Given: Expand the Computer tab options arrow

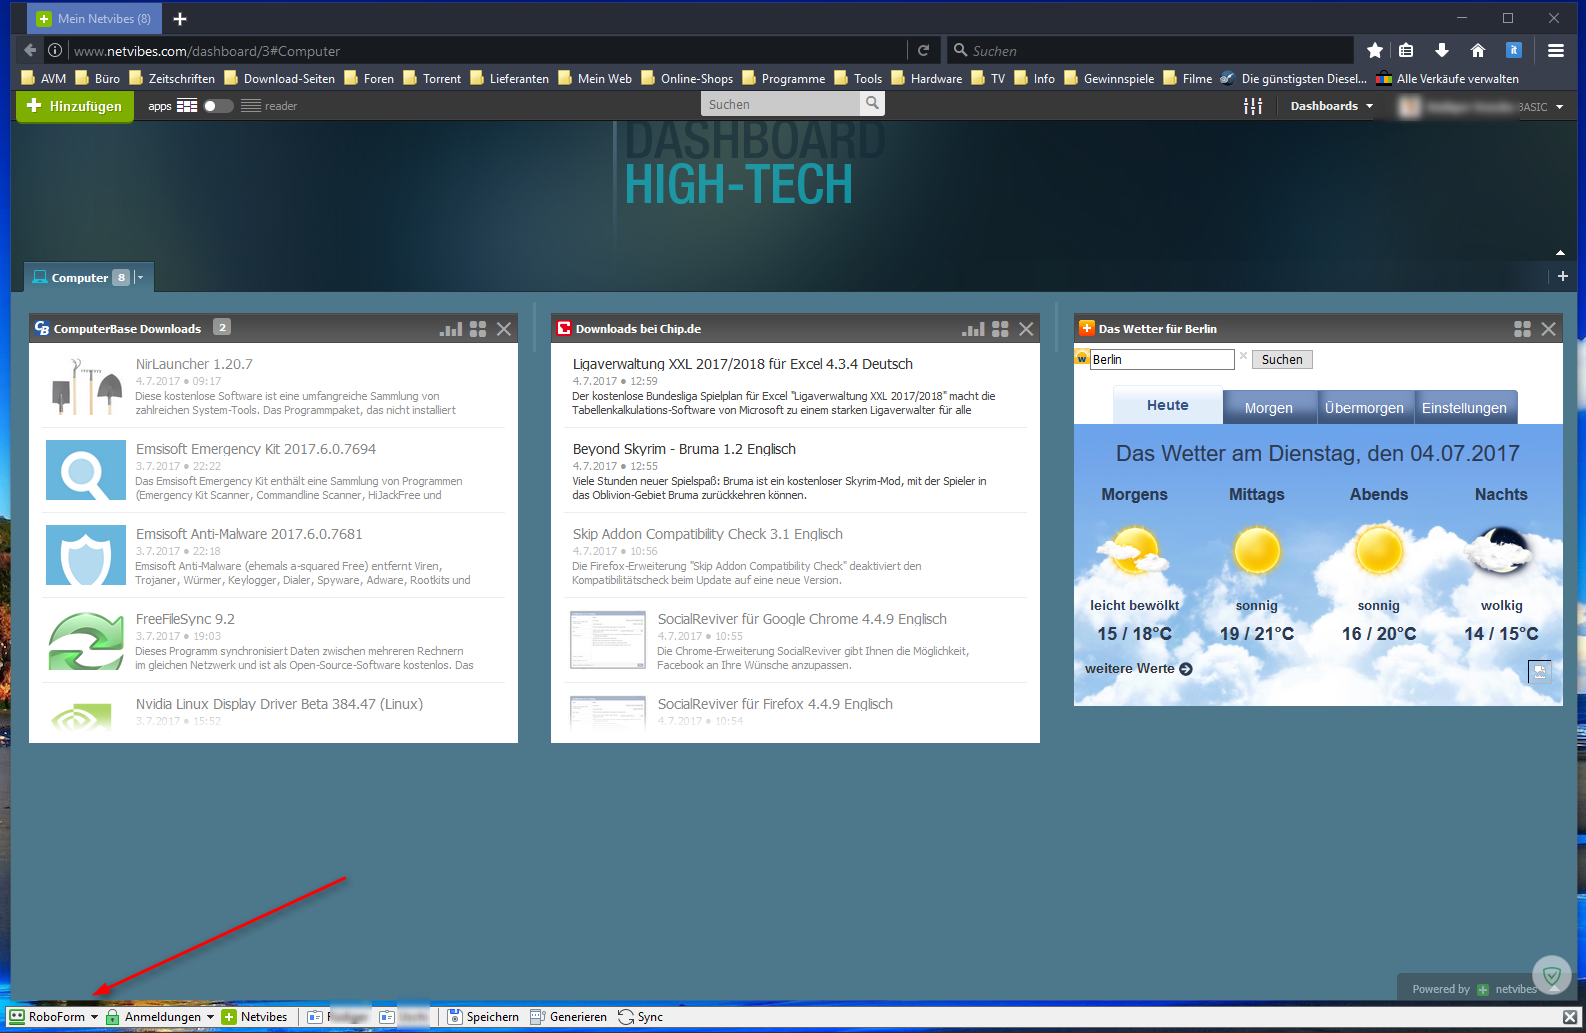Looking at the screenshot, I should [x=140, y=278].
